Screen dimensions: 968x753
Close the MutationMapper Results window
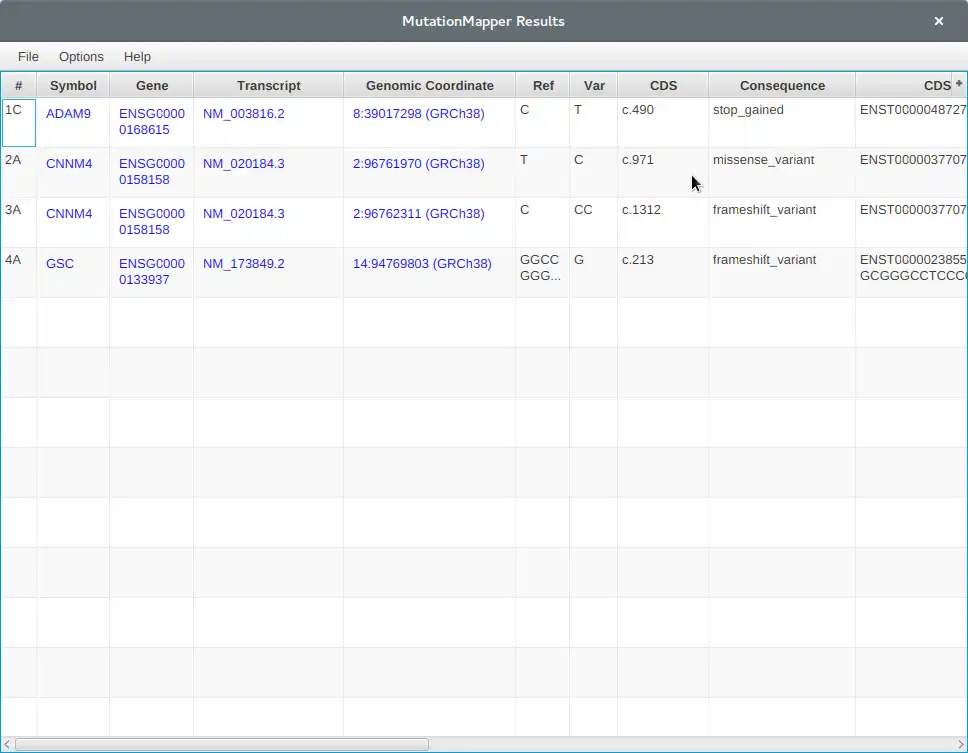tap(939, 21)
